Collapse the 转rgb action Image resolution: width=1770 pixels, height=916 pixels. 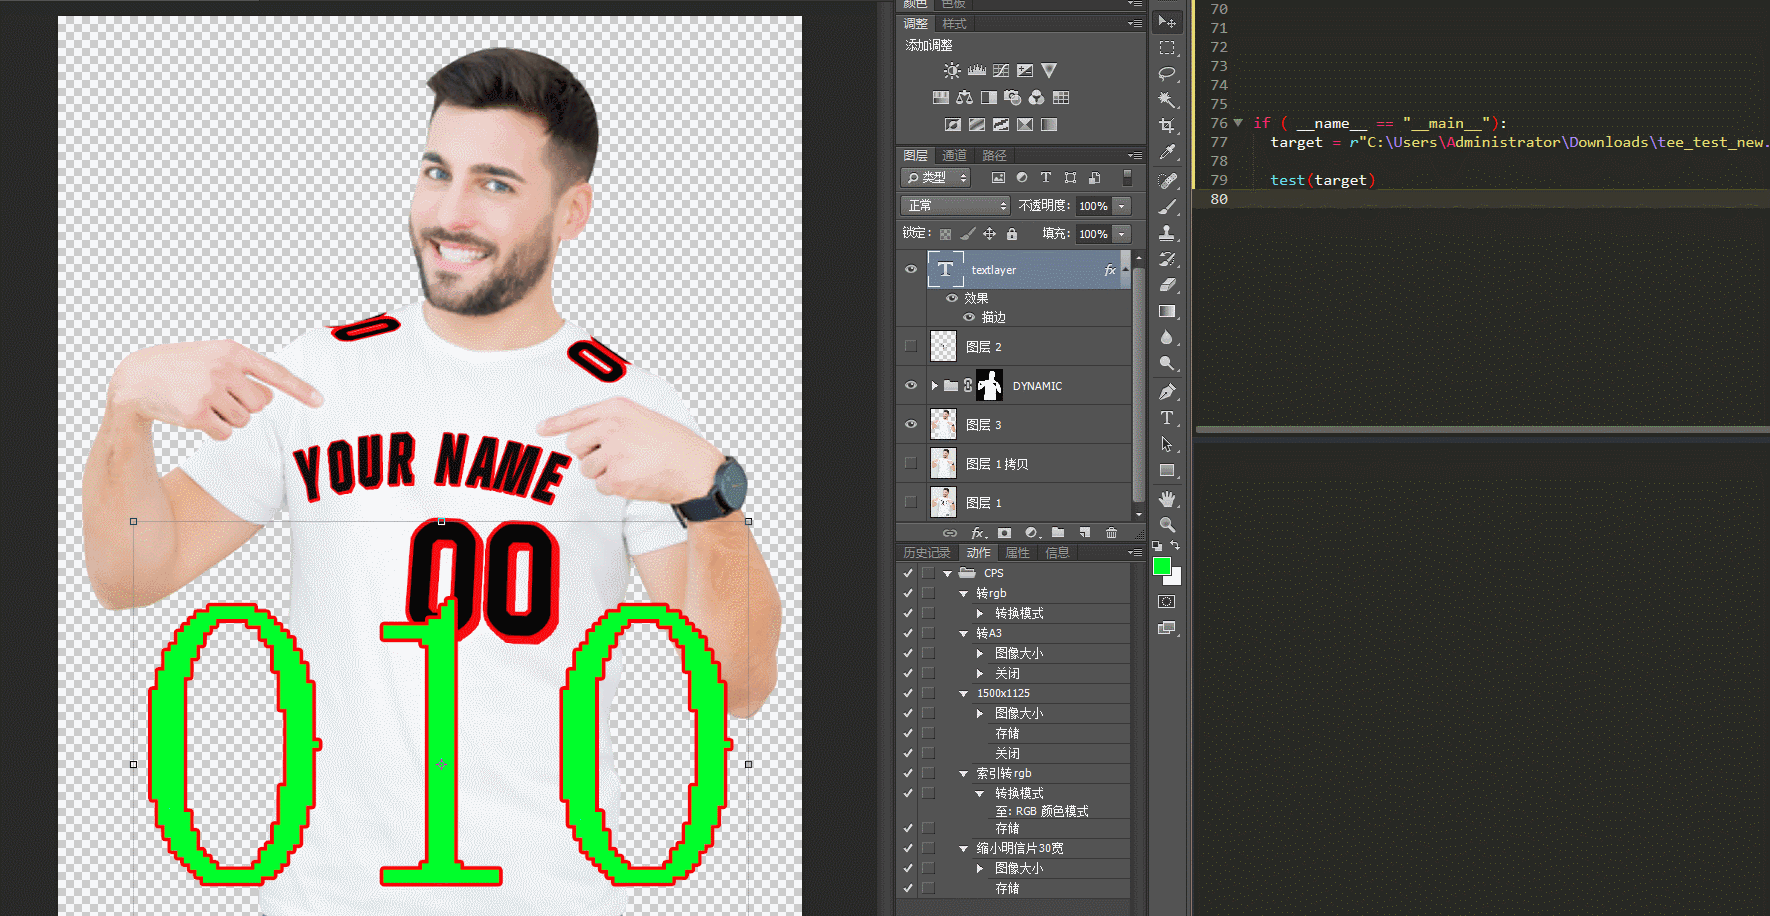click(964, 594)
